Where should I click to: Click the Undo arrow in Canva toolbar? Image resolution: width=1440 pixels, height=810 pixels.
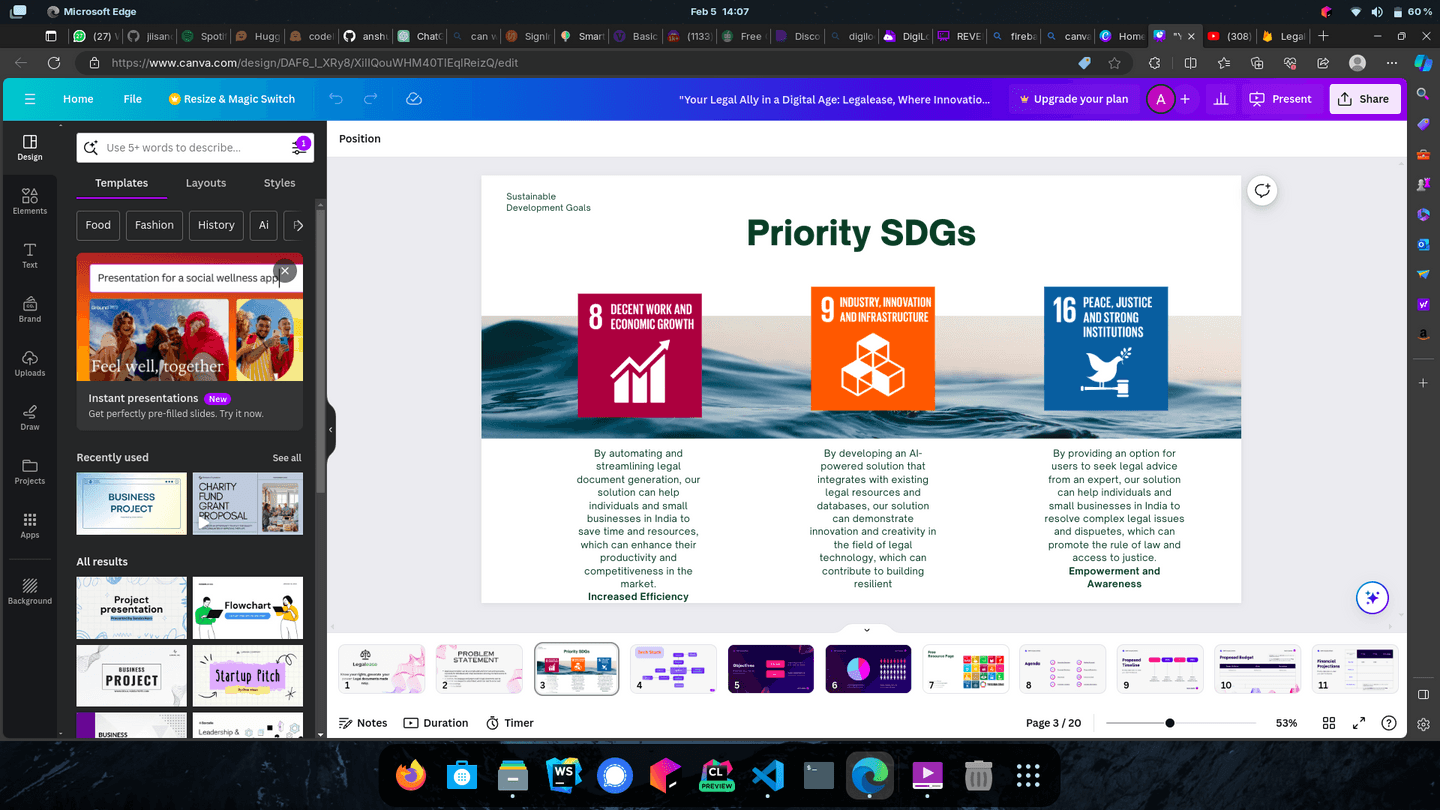(336, 99)
